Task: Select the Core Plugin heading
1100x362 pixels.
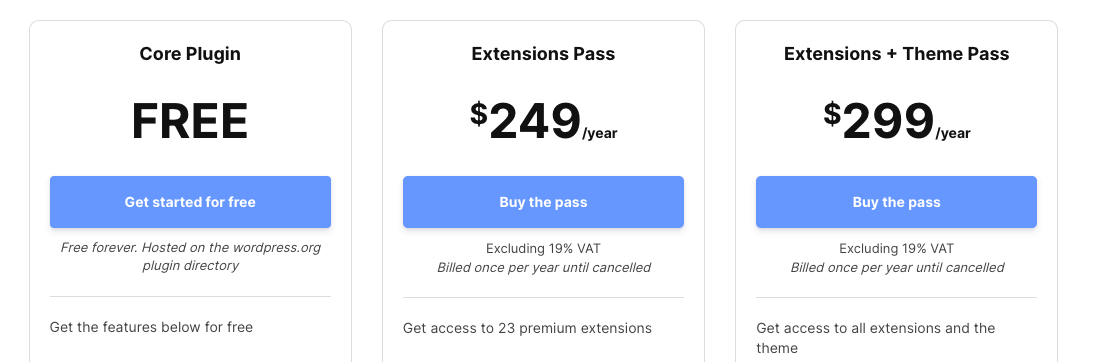Action: tap(190, 54)
